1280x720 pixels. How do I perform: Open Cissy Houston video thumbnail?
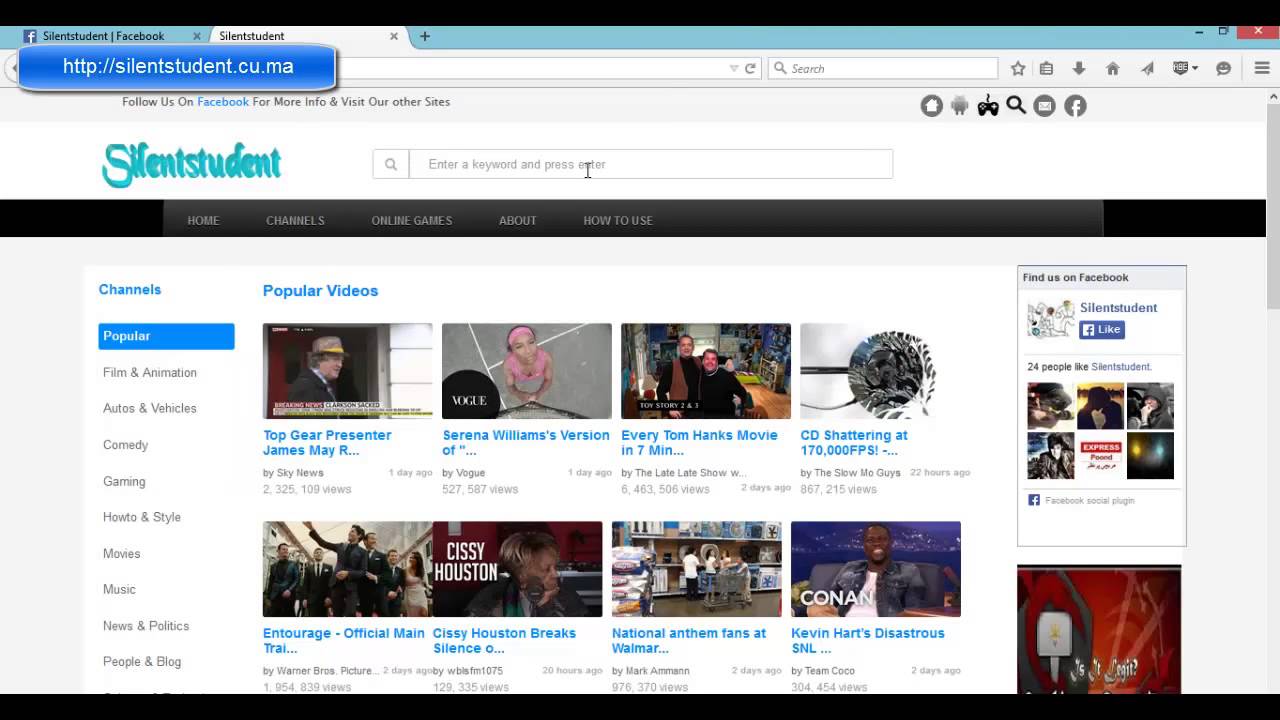pos(518,569)
